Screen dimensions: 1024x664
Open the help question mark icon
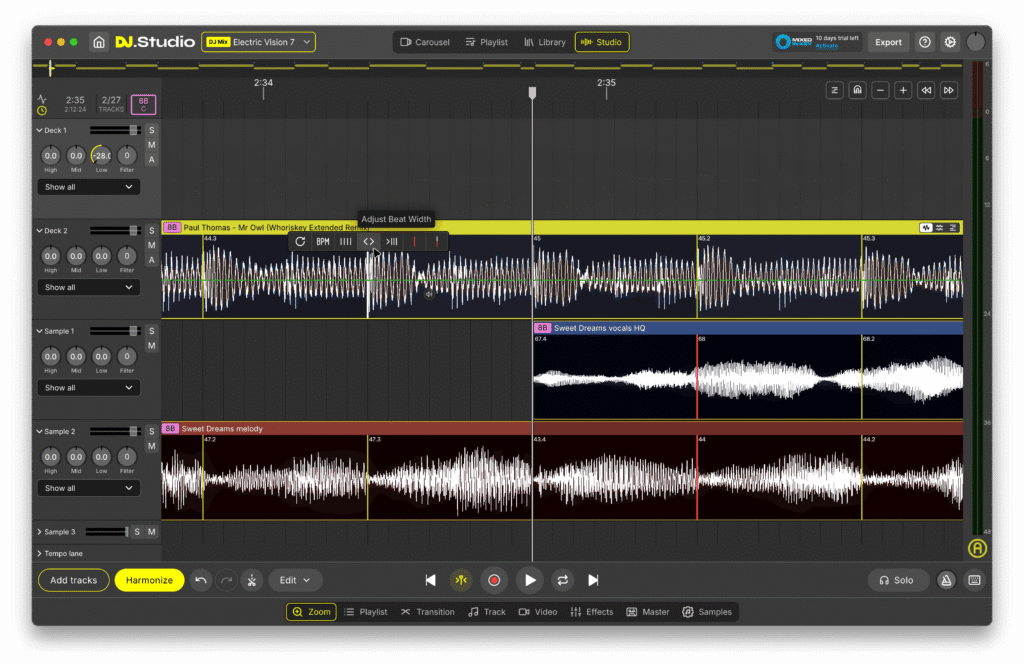pos(925,42)
